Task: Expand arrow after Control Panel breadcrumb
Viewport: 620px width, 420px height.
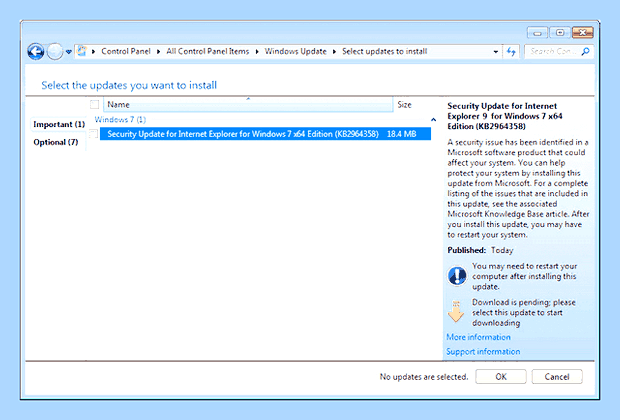Action: coord(158,52)
